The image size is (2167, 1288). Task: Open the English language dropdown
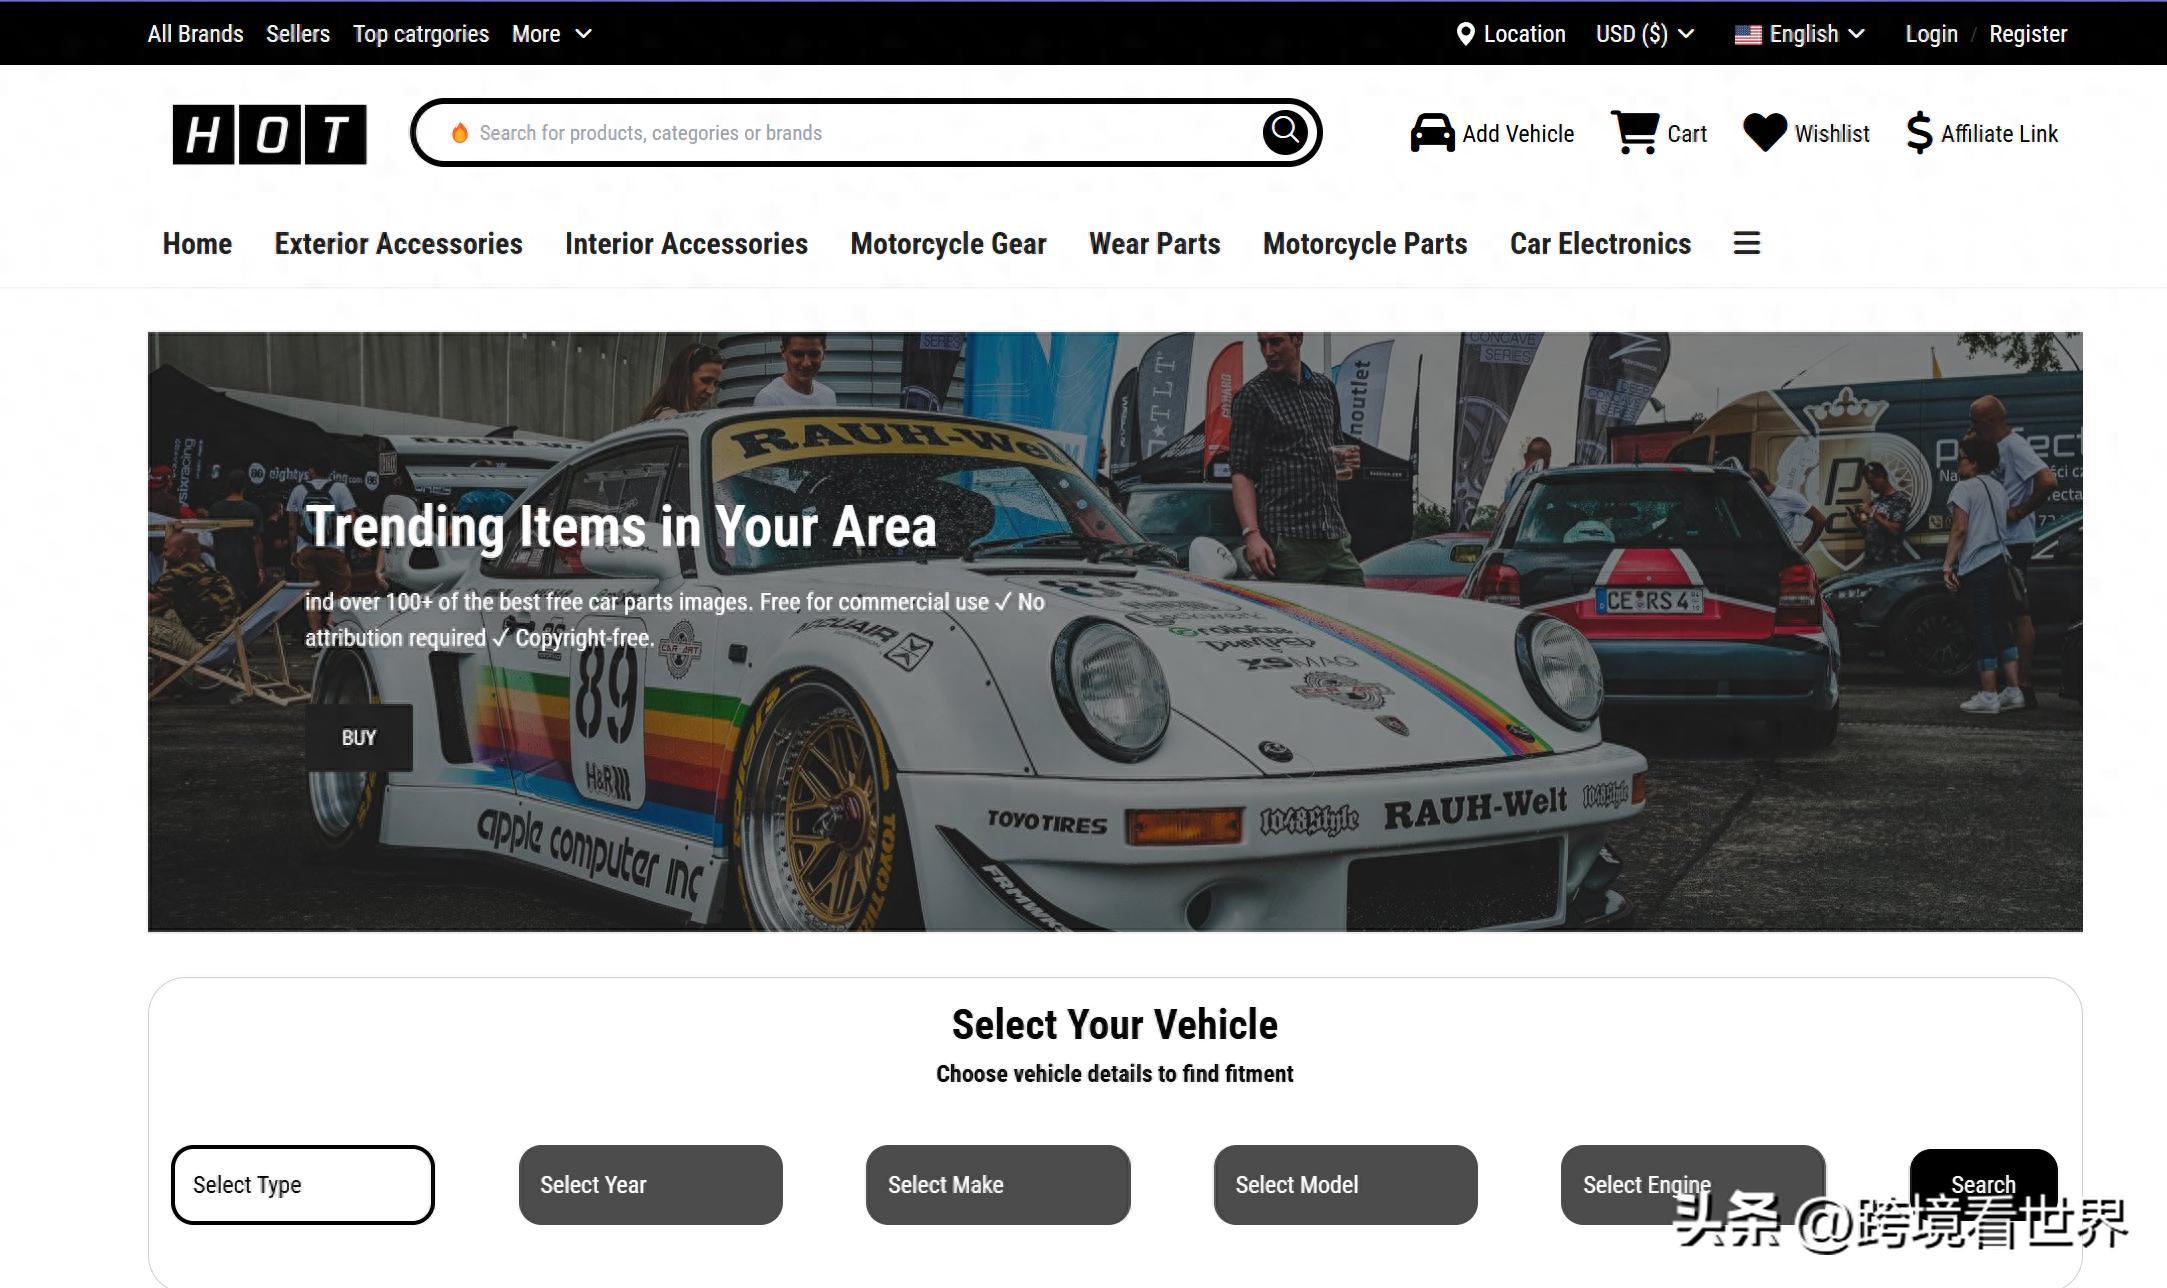click(1800, 34)
